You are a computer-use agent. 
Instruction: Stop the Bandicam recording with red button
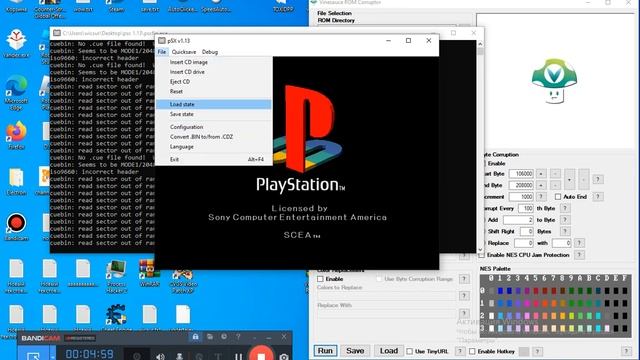[261, 354]
